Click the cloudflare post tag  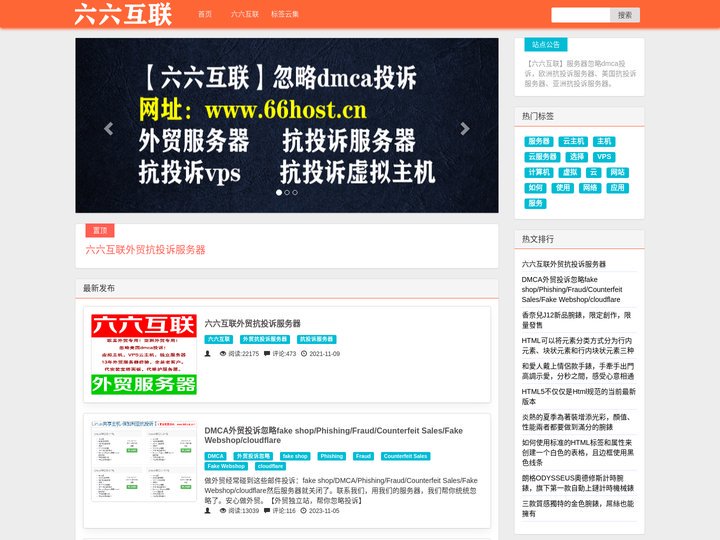click(x=270, y=467)
